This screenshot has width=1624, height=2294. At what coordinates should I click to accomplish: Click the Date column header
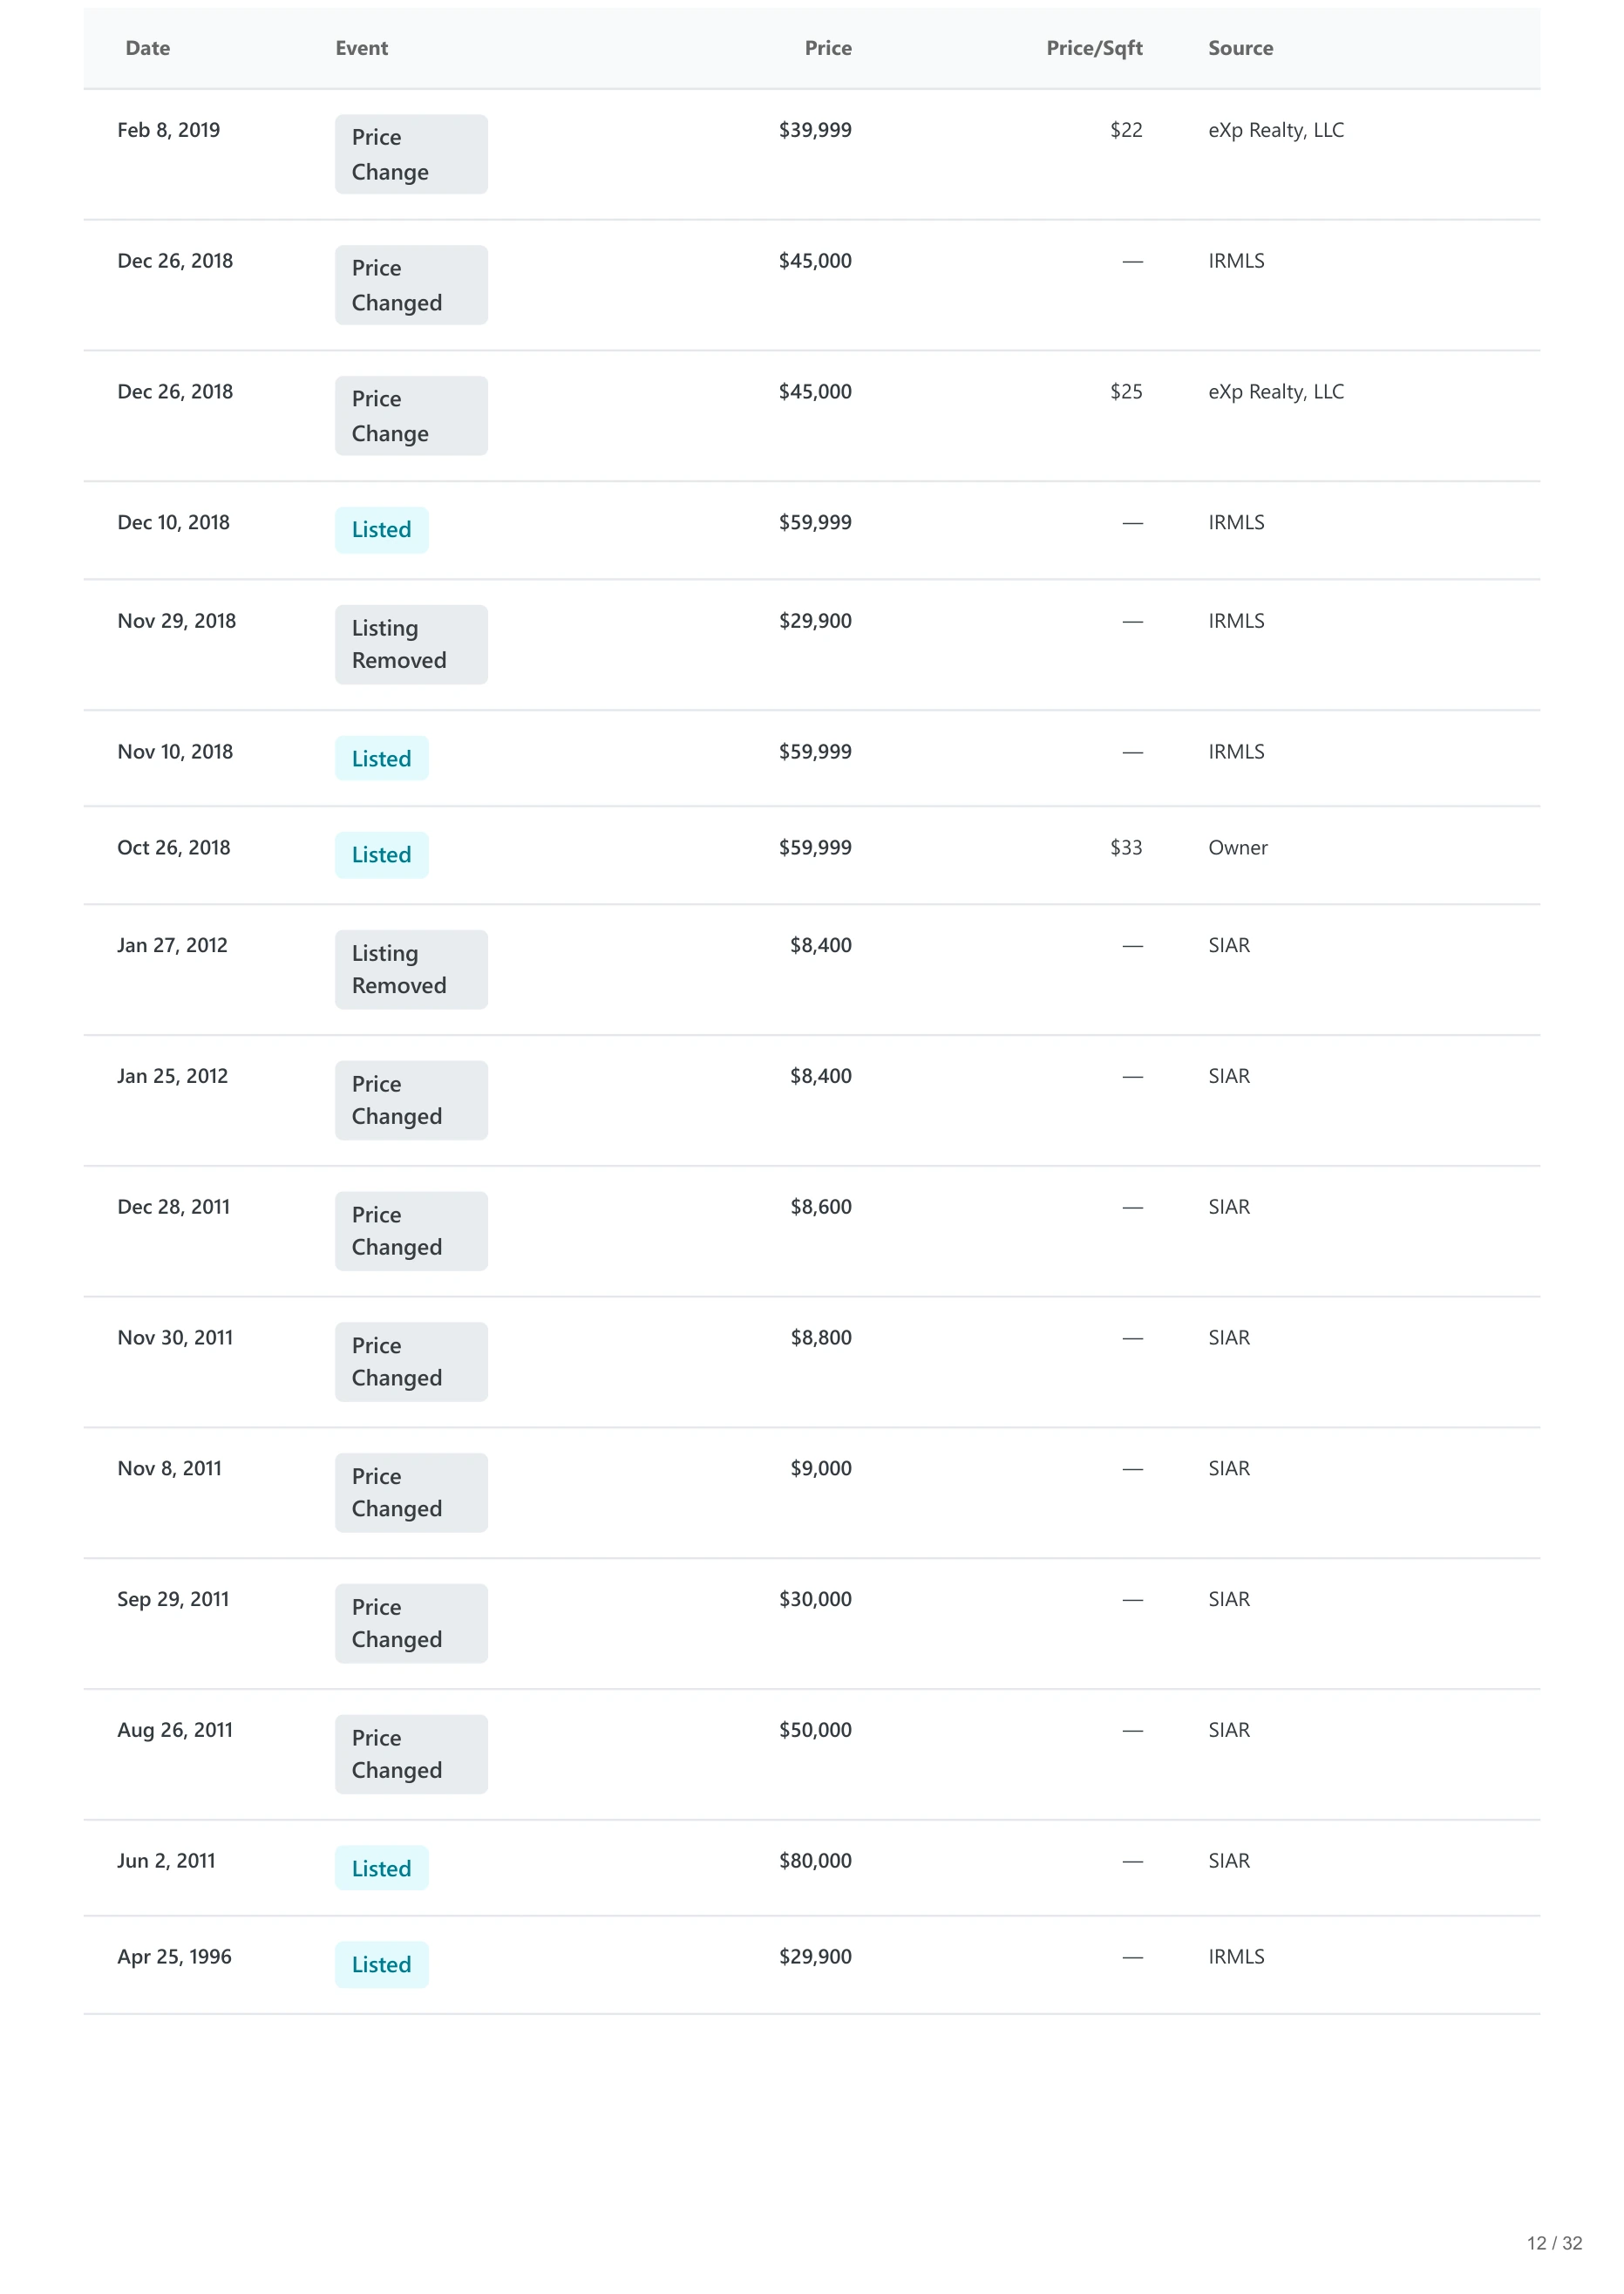tap(147, 48)
